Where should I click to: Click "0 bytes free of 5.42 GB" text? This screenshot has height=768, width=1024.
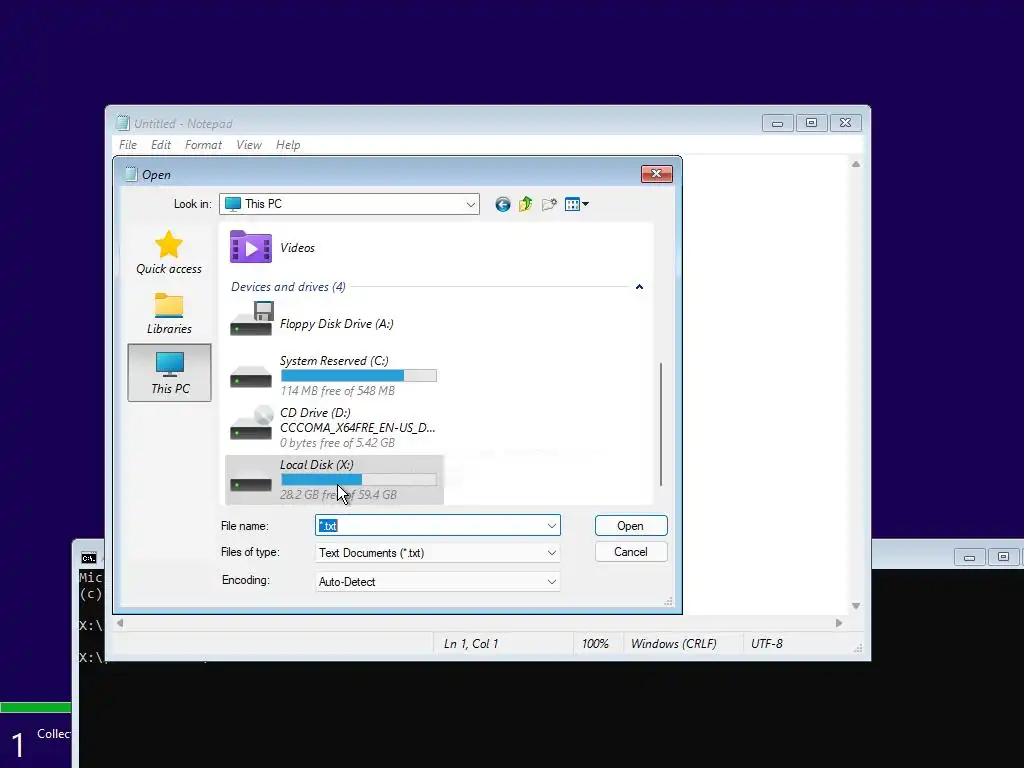tap(337, 443)
